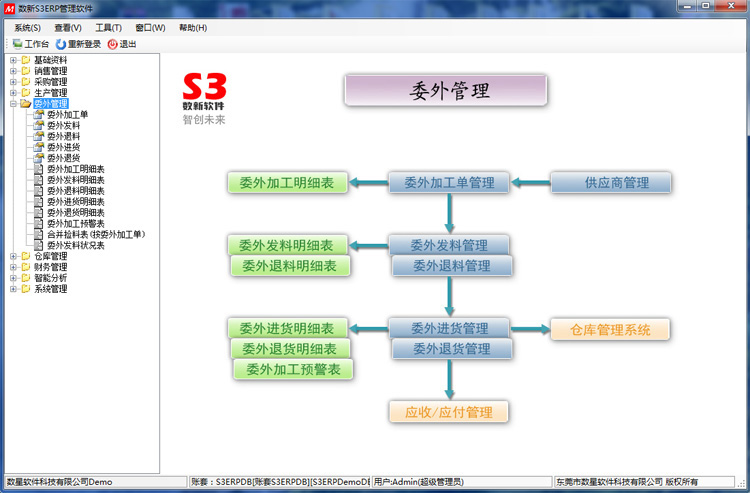The height and width of the screenshot is (493, 750).
Task: Click the 委外退料明细表 report icon
Action: [39, 191]
